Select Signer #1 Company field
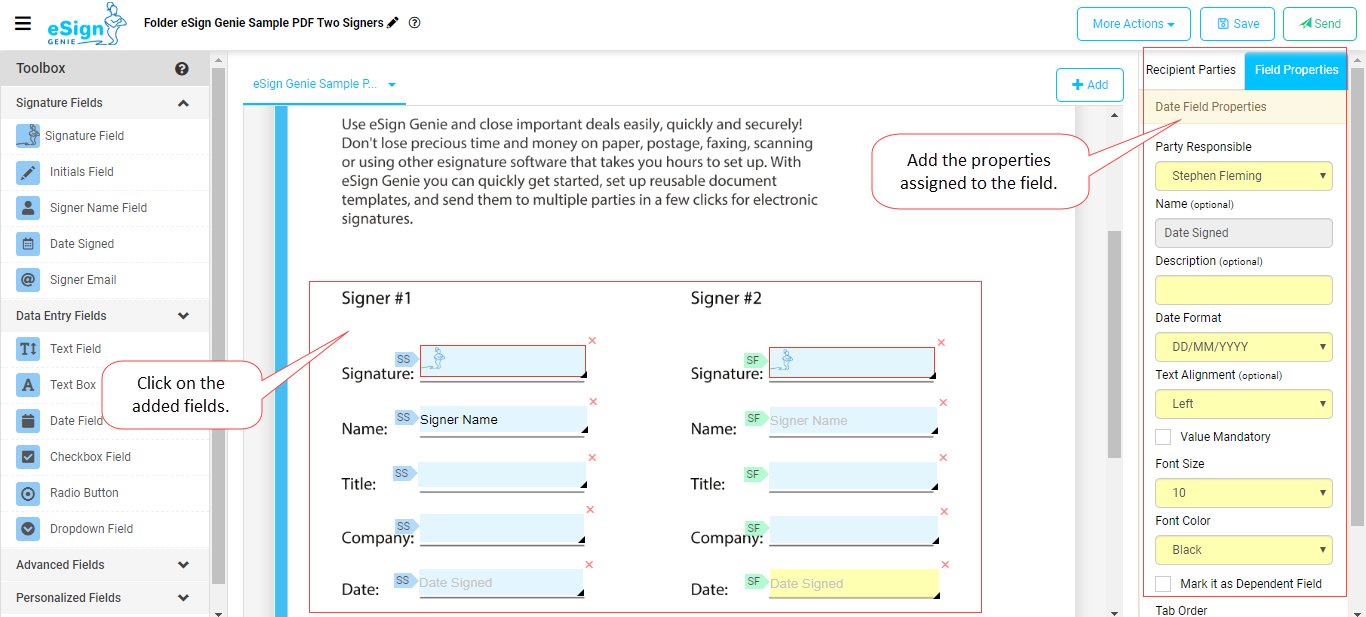 [502, 528]
